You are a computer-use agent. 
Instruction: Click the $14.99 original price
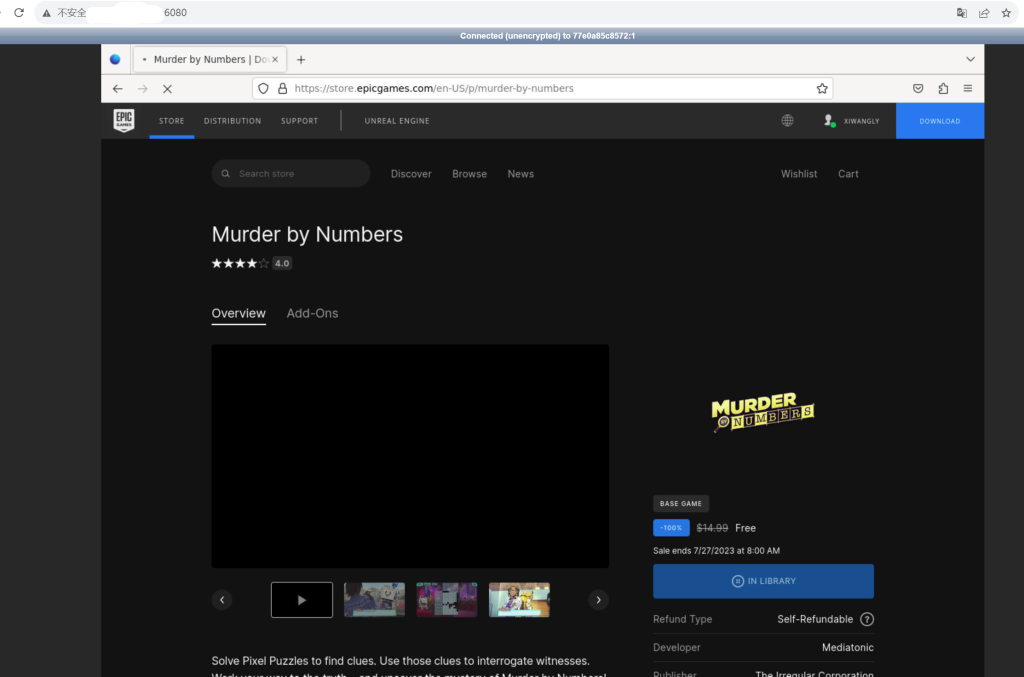point(712,527)
